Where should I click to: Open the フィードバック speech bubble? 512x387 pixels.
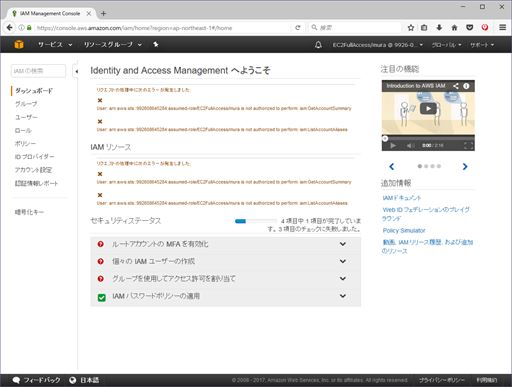[37, 380]
